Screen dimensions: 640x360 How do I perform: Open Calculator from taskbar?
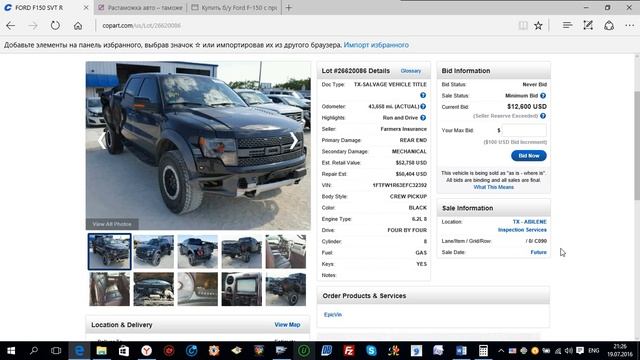(483, 351)
